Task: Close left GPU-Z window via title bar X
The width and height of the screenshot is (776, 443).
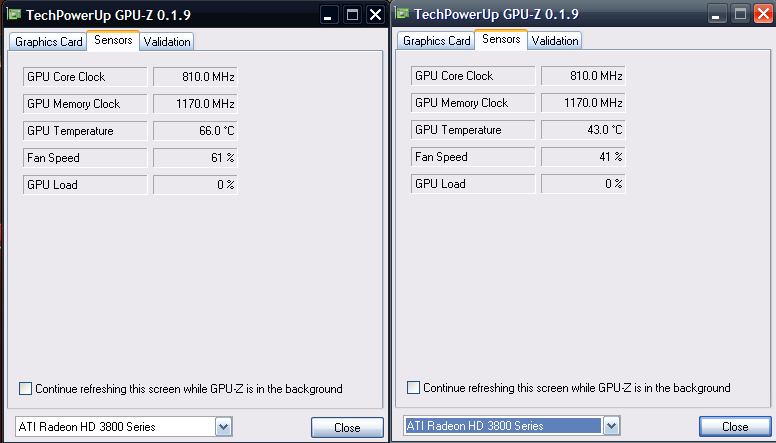Action: point(376,15)
